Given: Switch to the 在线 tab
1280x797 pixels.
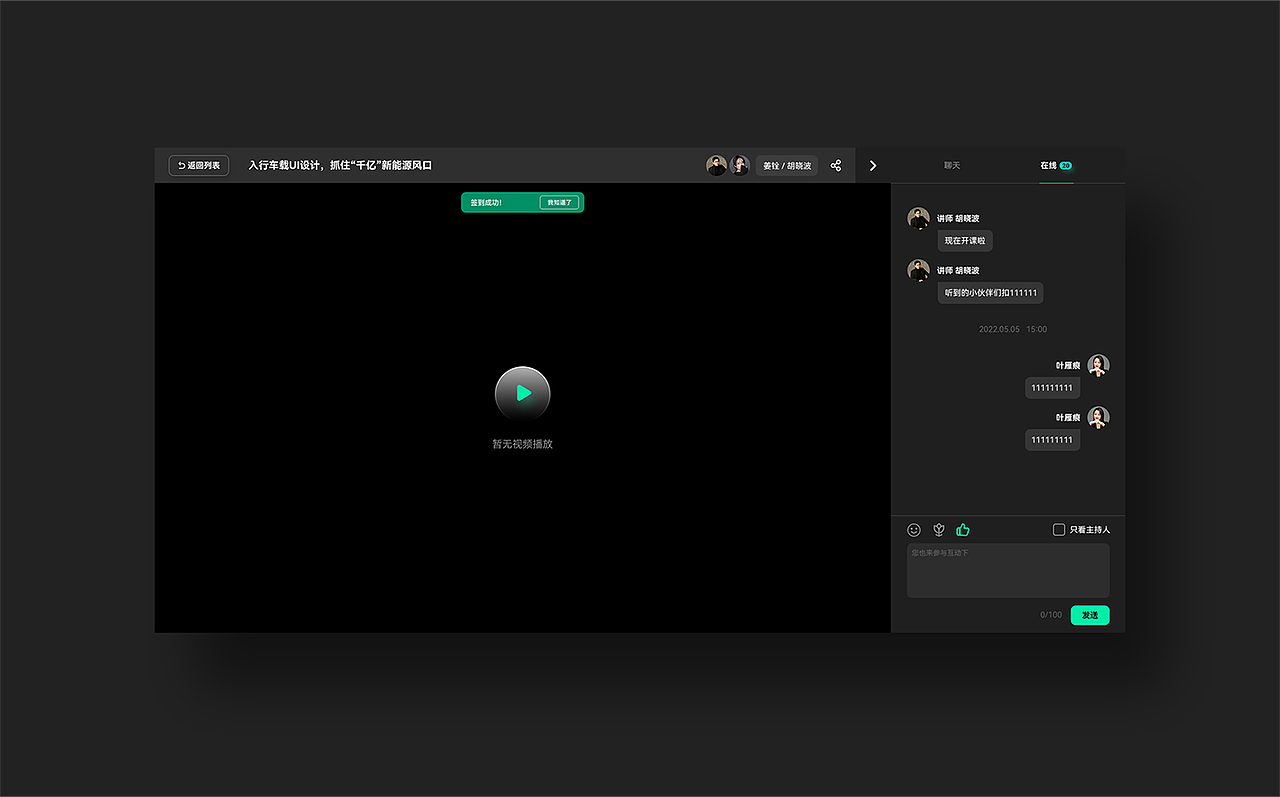Looking at the screenshot, I should (x=1056, y=165).
